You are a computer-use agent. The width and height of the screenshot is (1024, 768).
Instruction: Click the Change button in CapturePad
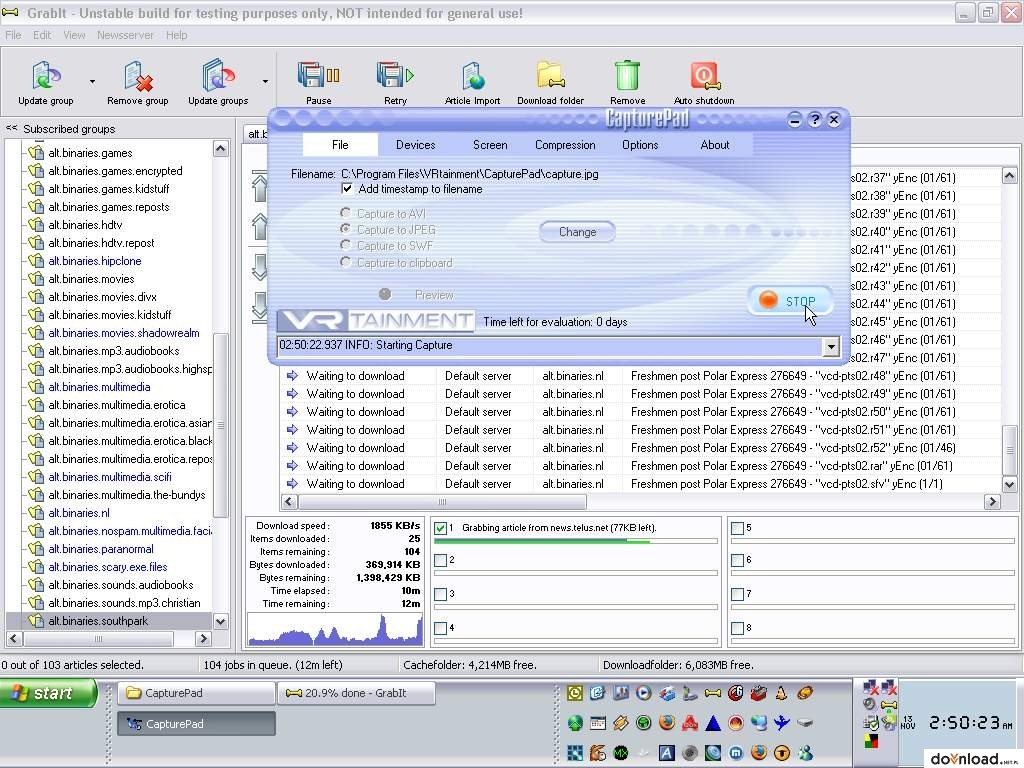coord(577,232)
